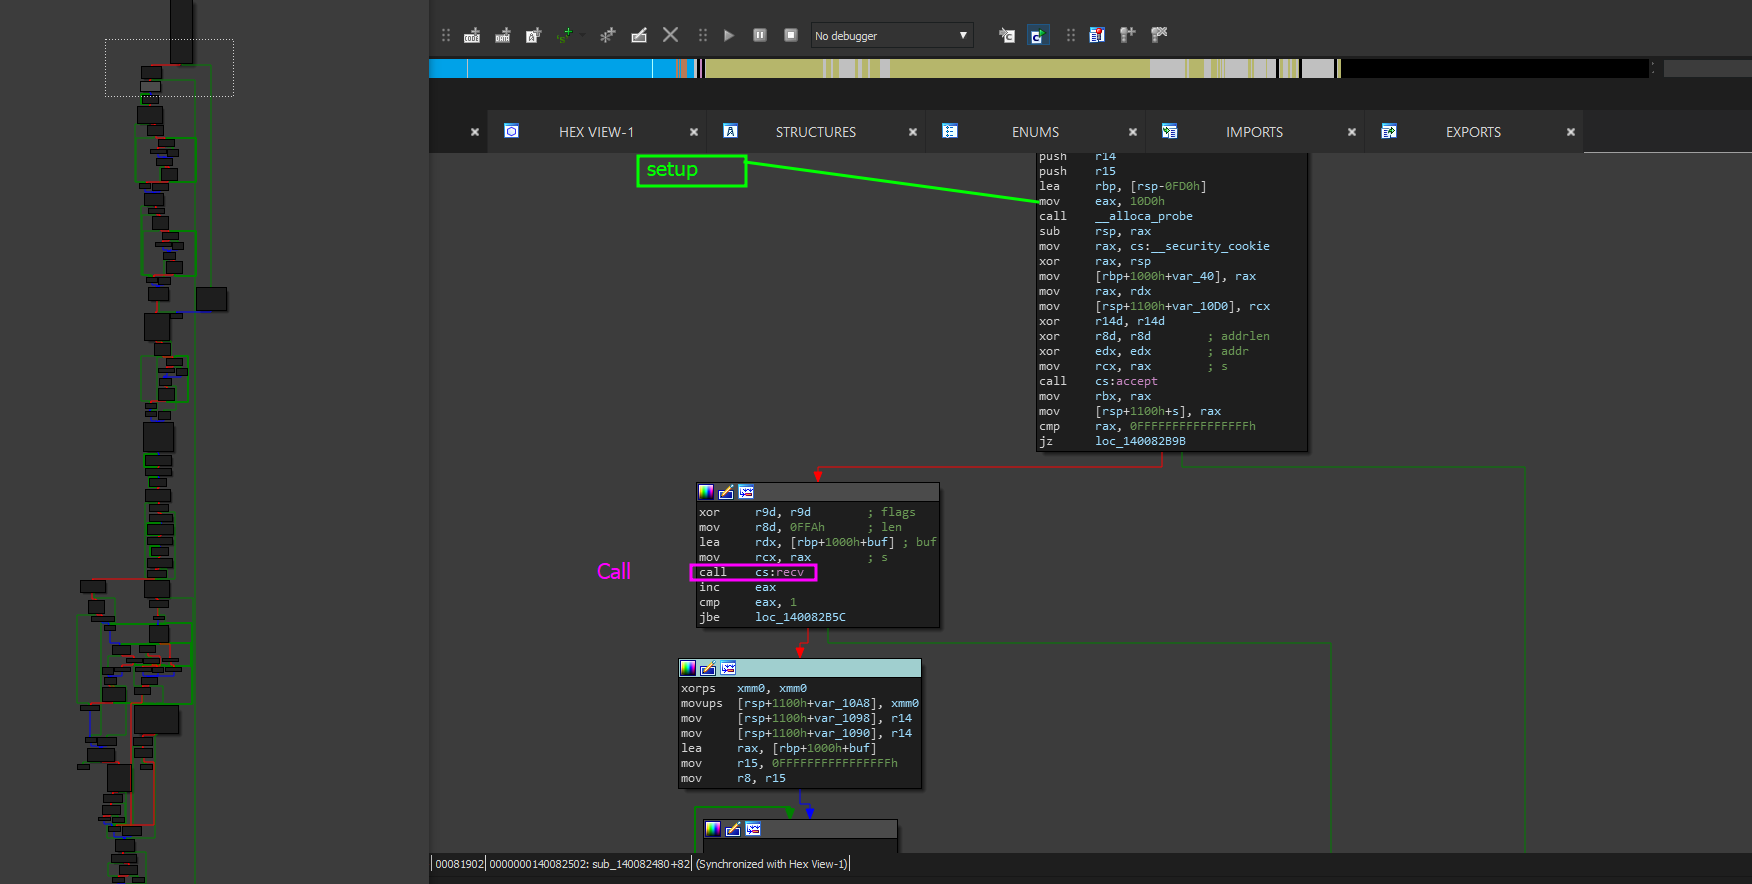
Task: Pause the process from the debugger toolbar
Action: coord(760,35)
